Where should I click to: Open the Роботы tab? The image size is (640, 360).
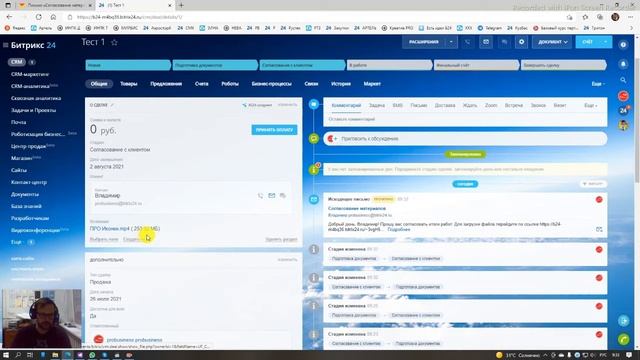click(x=230, y=84)
